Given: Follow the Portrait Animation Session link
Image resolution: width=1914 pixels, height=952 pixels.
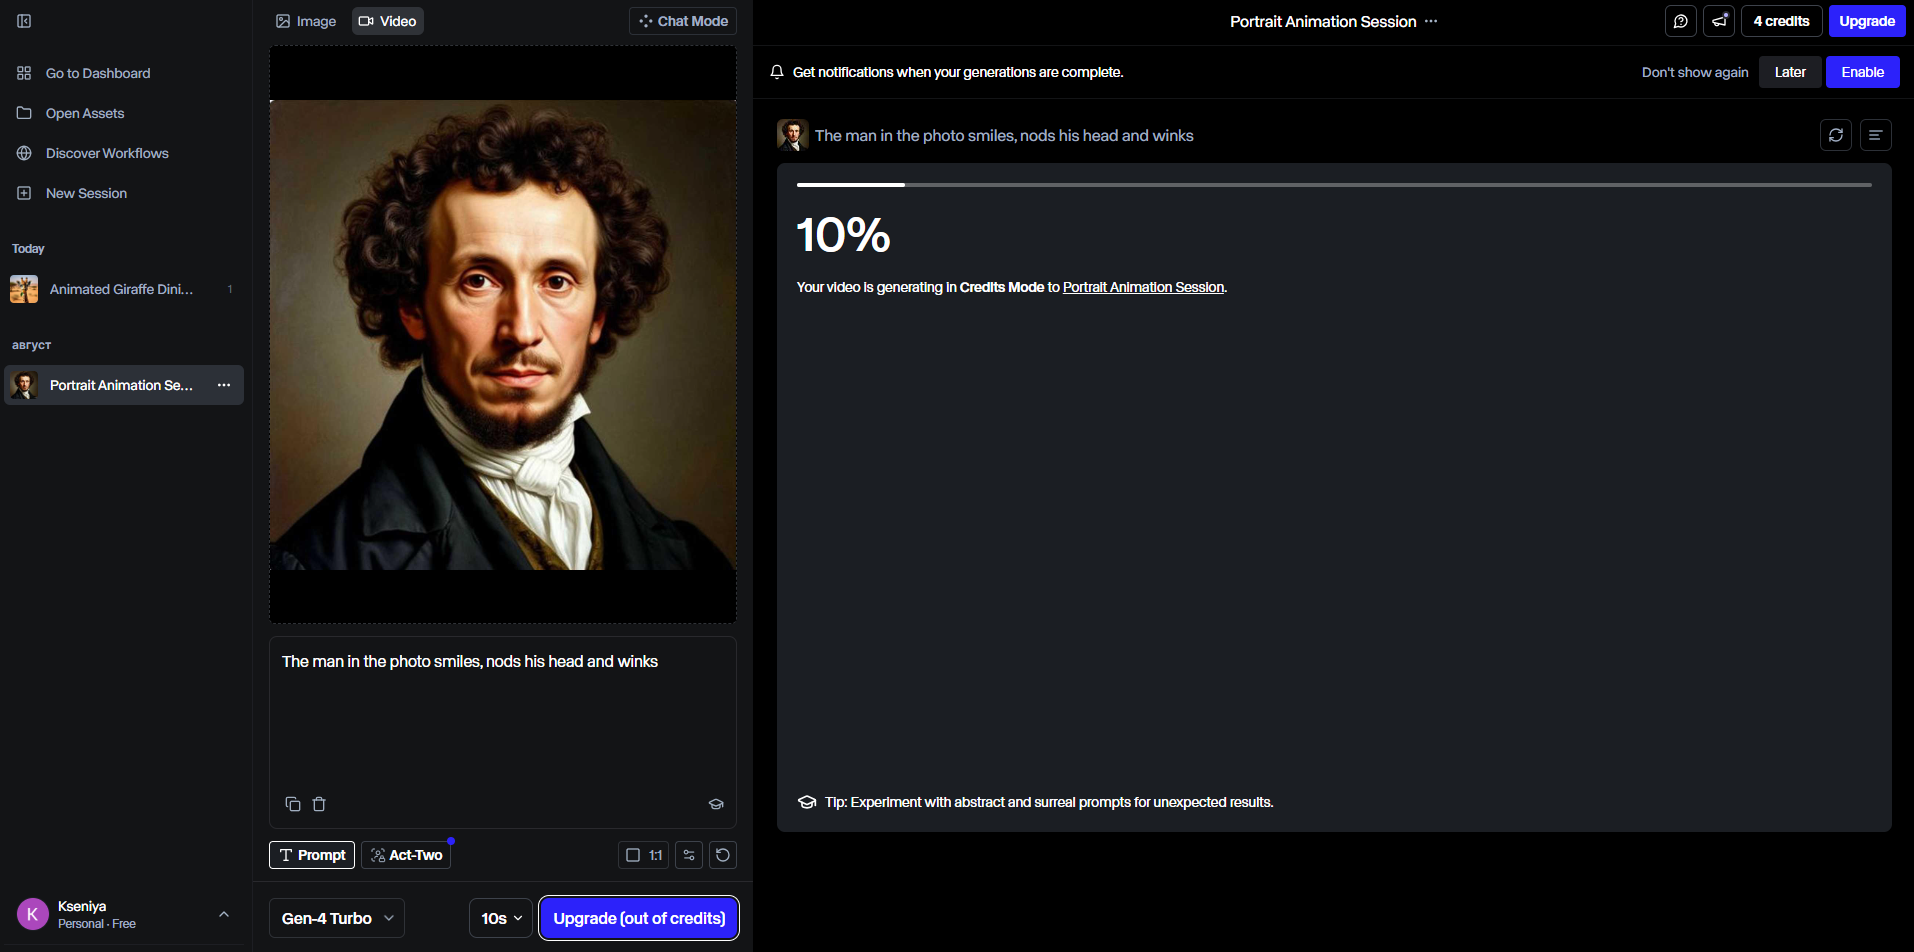Looking at the screenshot, I should pyautogui.click(x=1143, y=287).
